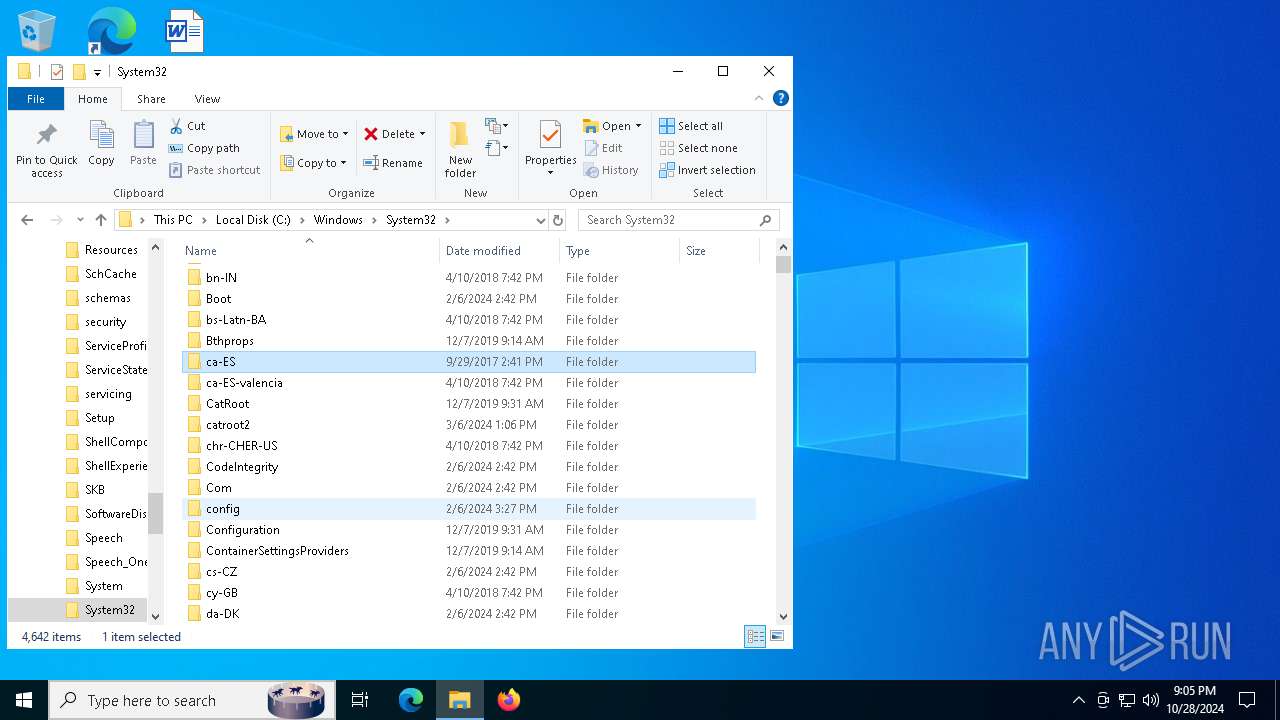Go up one folder level arrow
Image resolution: width=1280 pixels, height=720 pixels.
coord(101,220)
